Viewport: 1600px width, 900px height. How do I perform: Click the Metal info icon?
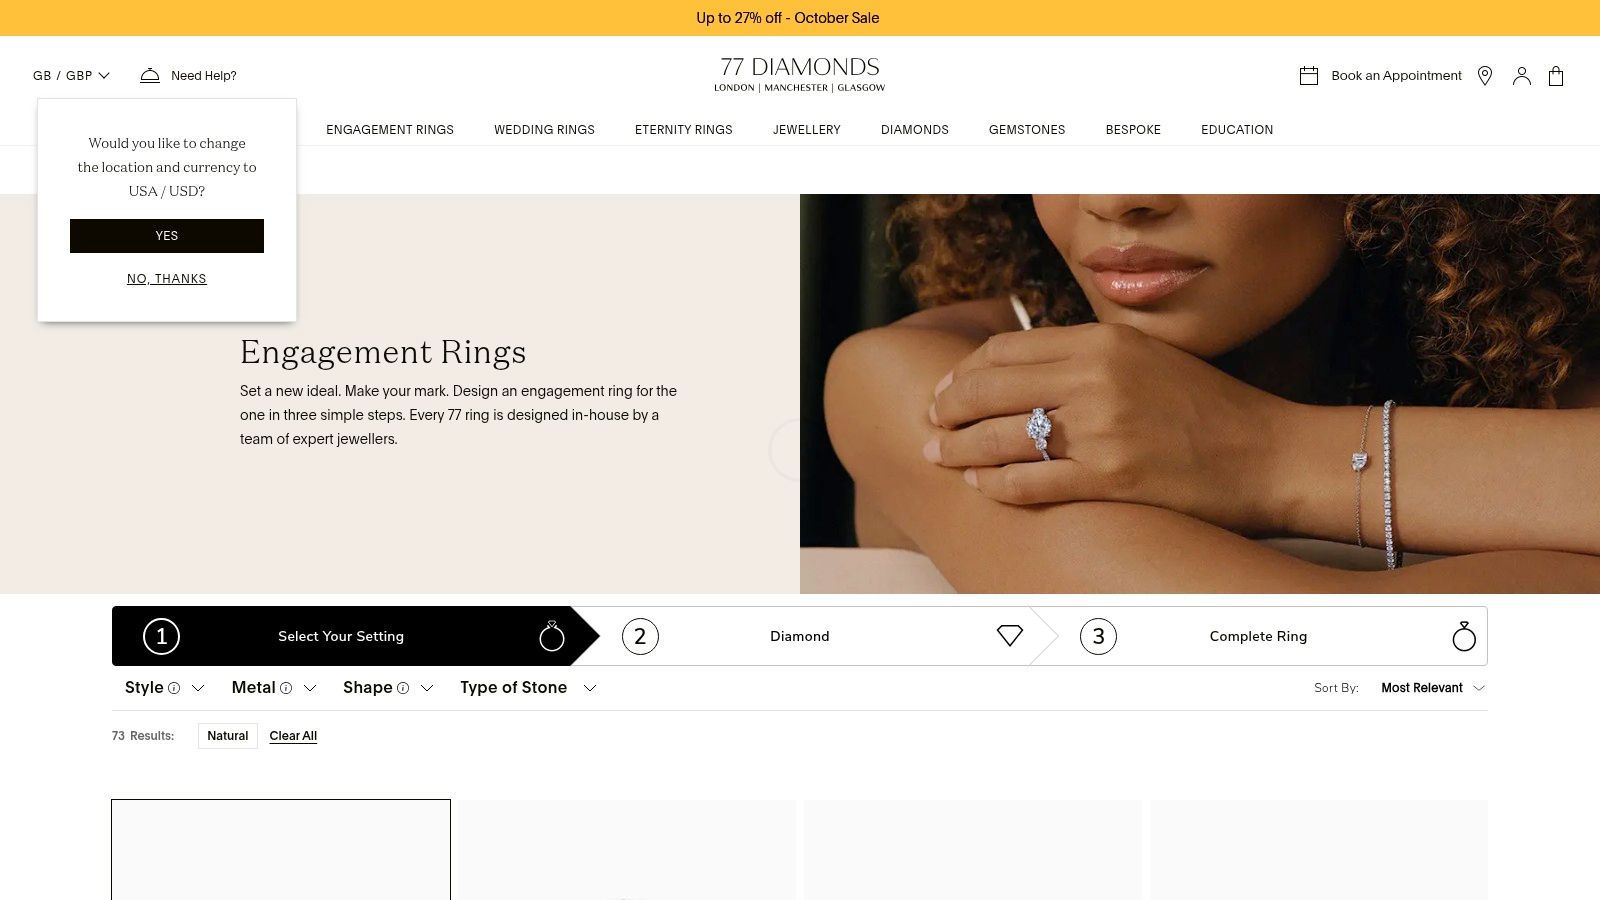point(286,688)
